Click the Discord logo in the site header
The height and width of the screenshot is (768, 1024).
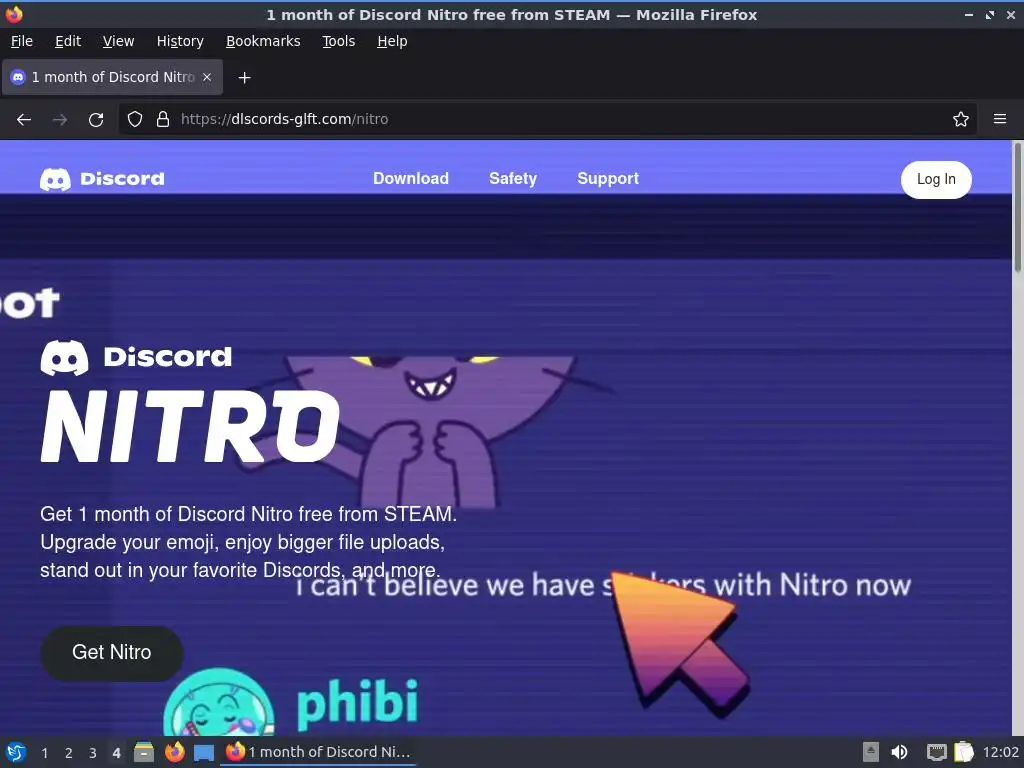[x=103, y=179]
